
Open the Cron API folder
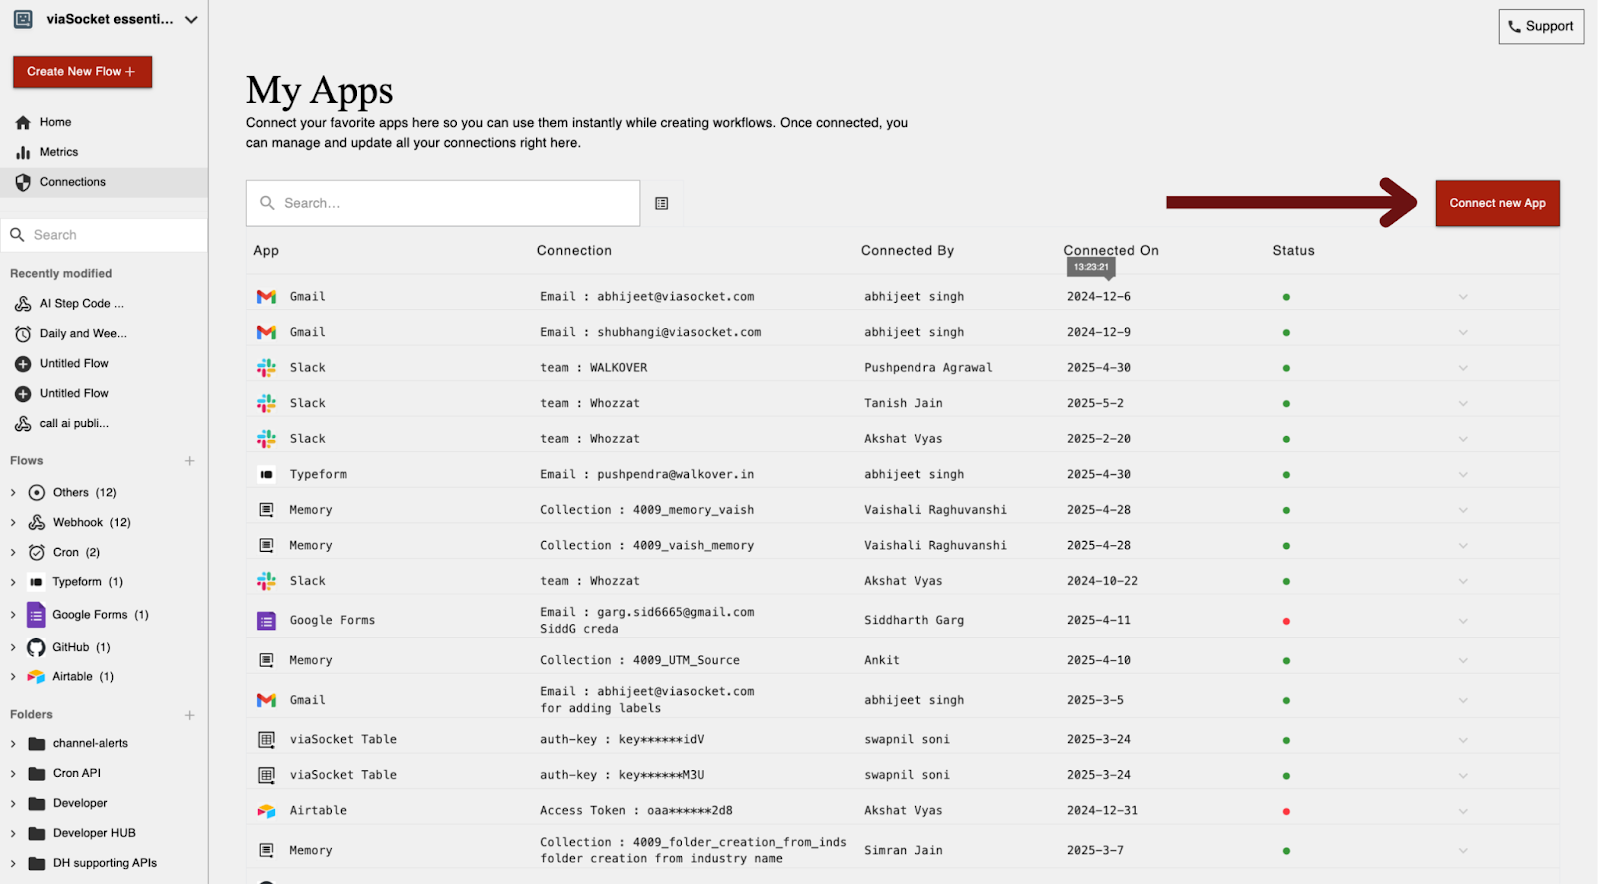click(x=77, y=774)
